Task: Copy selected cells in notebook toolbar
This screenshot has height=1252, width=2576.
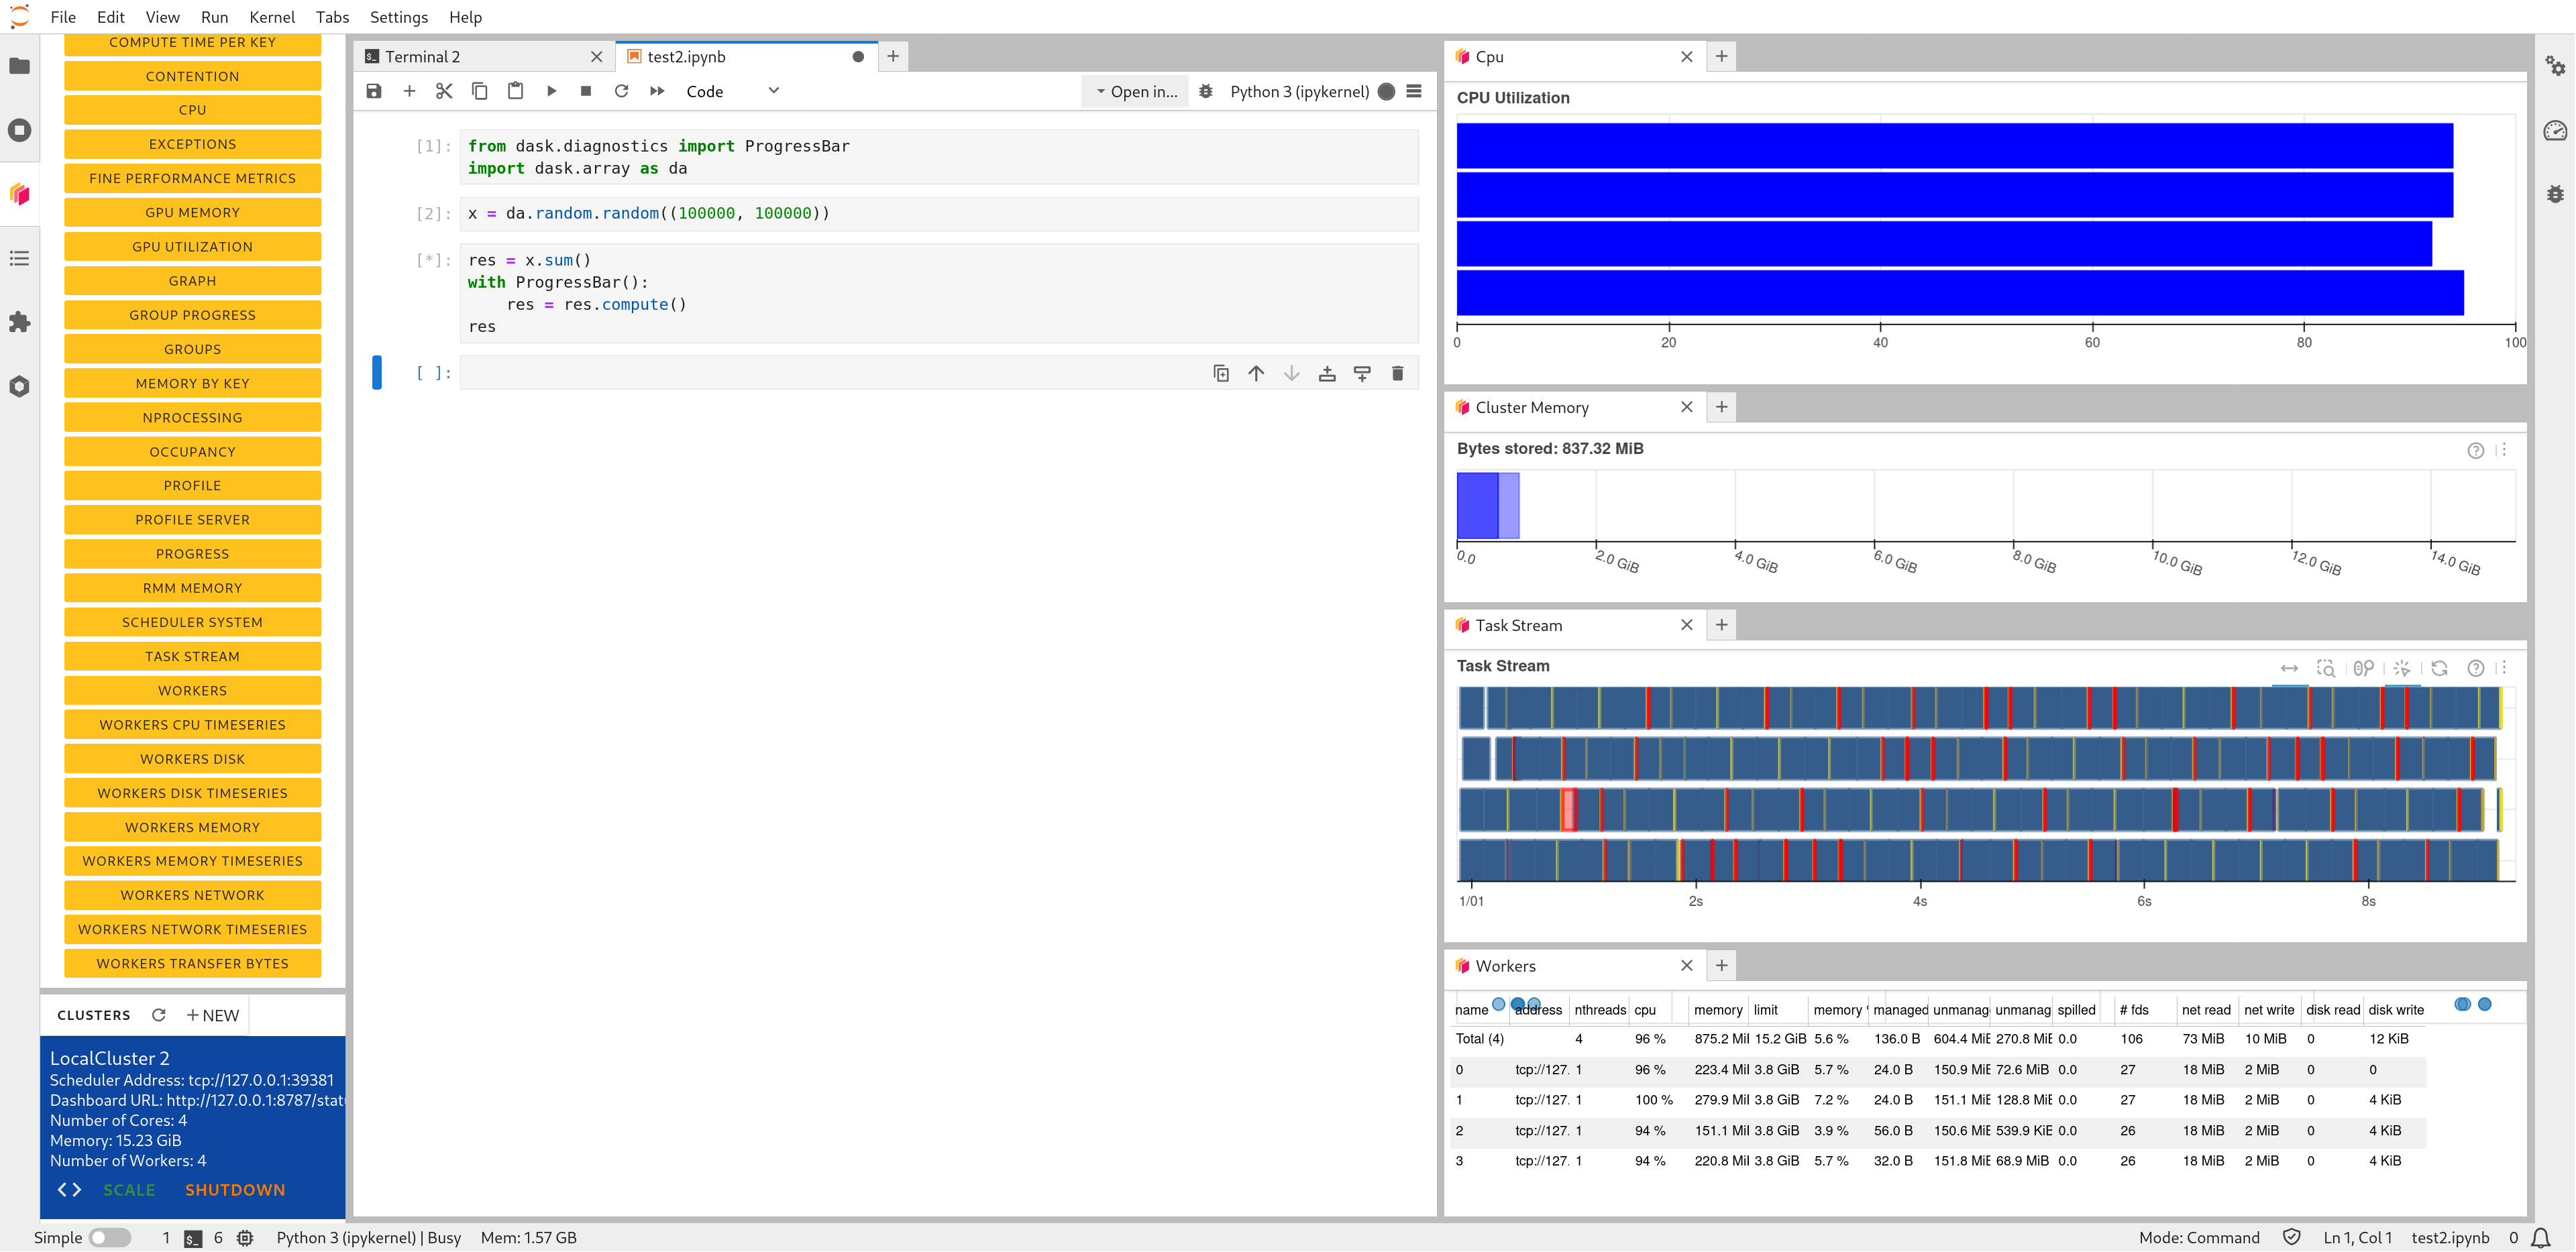Action: 480,91
